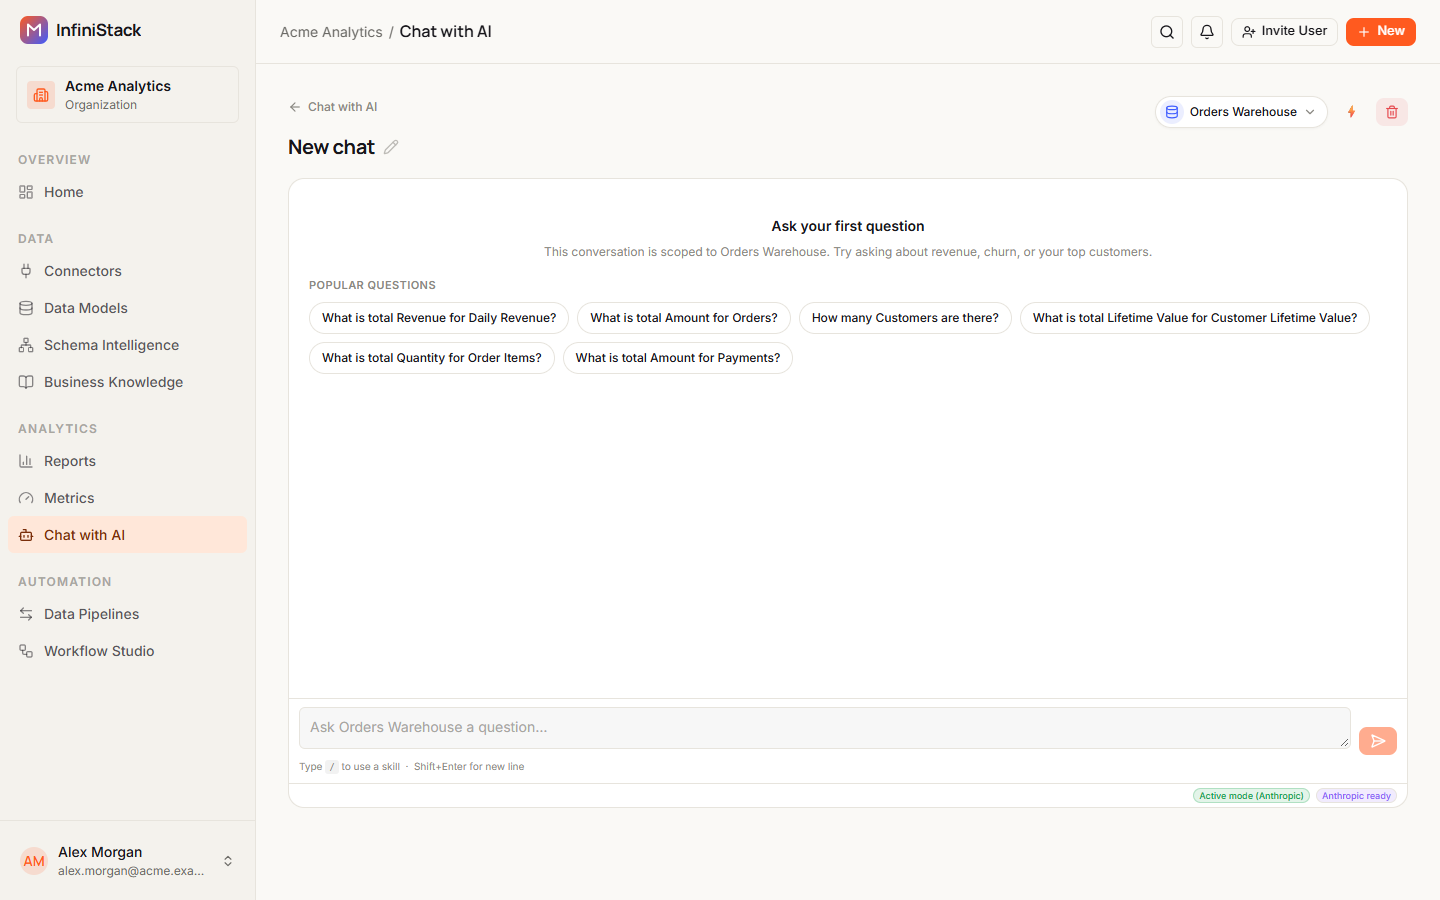Click the InfiniStack logo icon
1440x900 pixels.
point(34,30)
